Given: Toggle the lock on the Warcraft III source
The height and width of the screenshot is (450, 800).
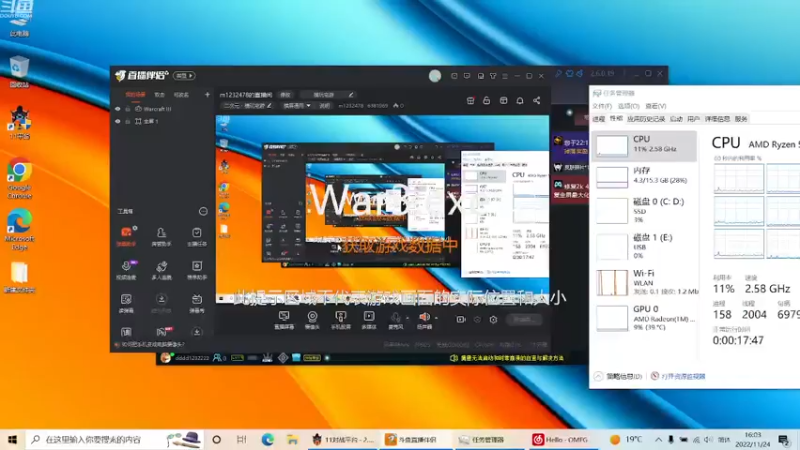Looking at the screenshot, I should [128, 109].
